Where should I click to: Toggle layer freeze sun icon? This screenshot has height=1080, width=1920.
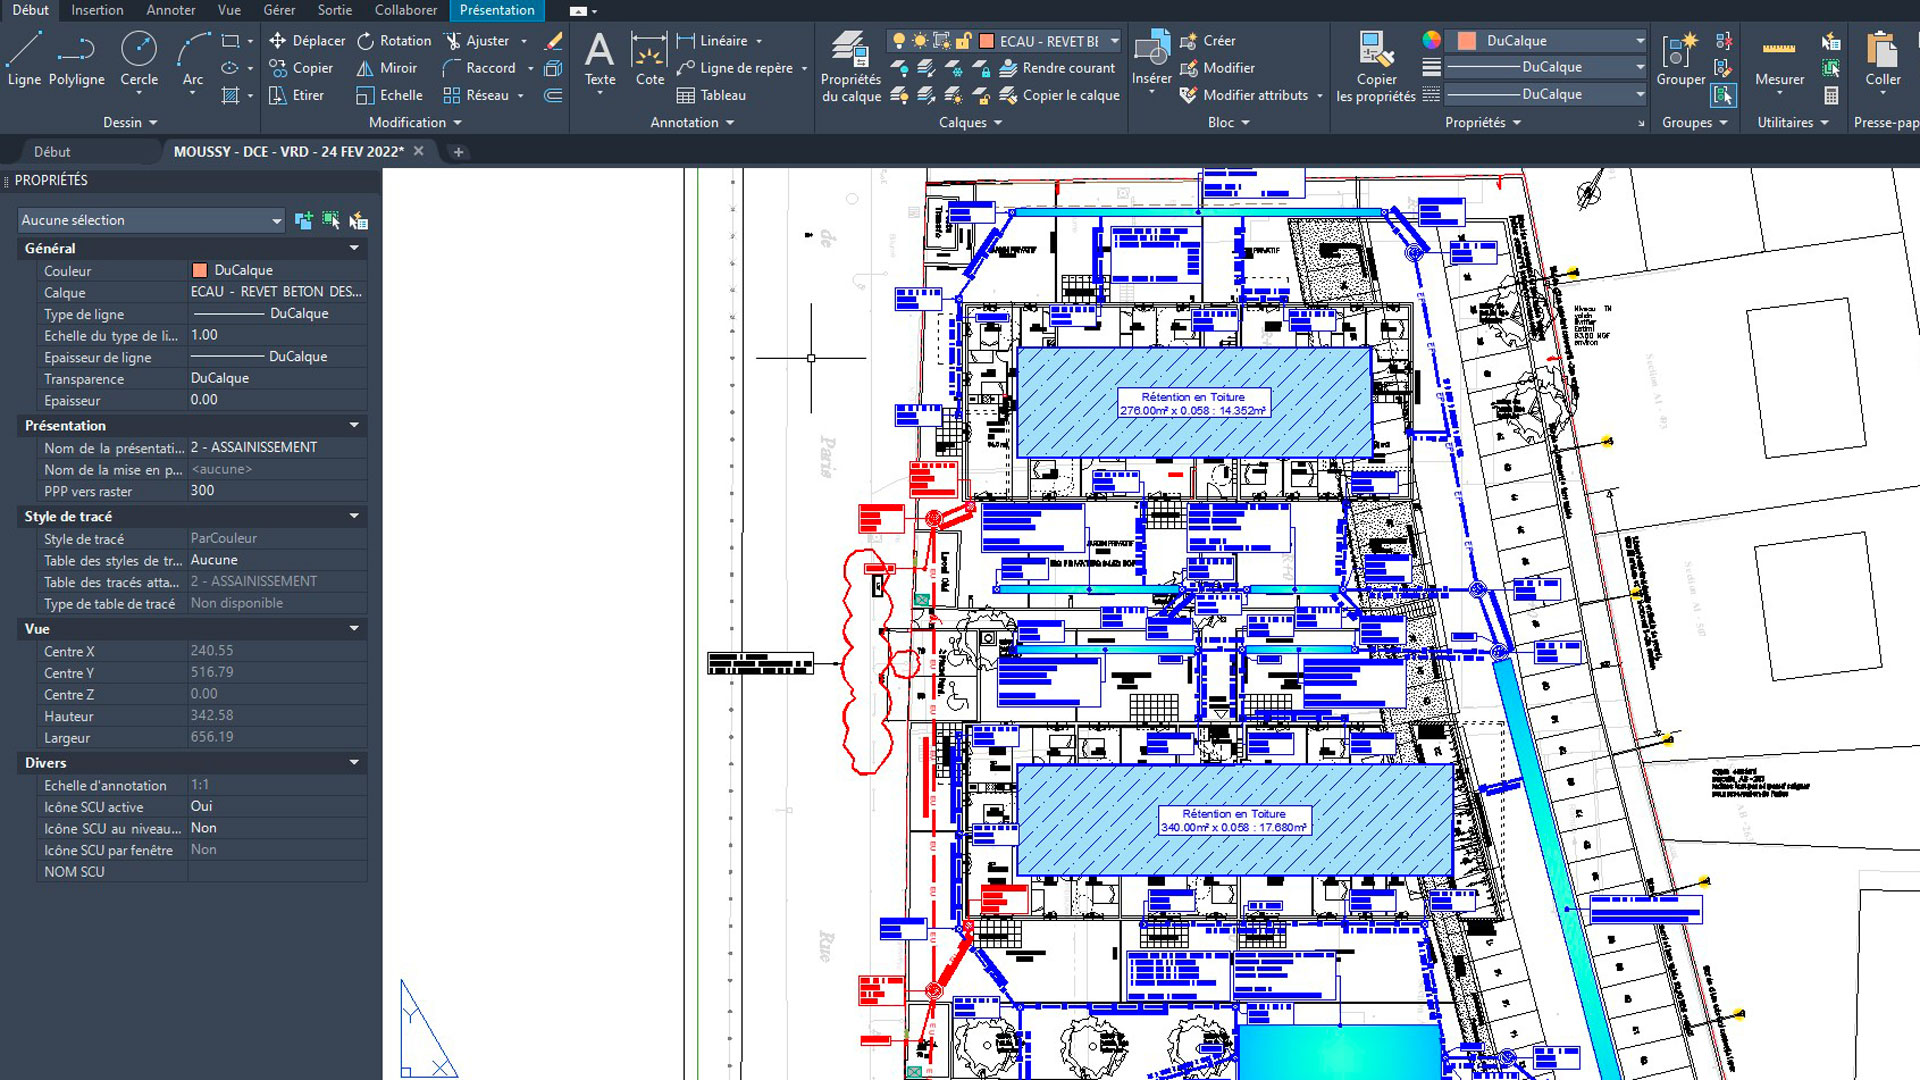(x=920, y=41)
